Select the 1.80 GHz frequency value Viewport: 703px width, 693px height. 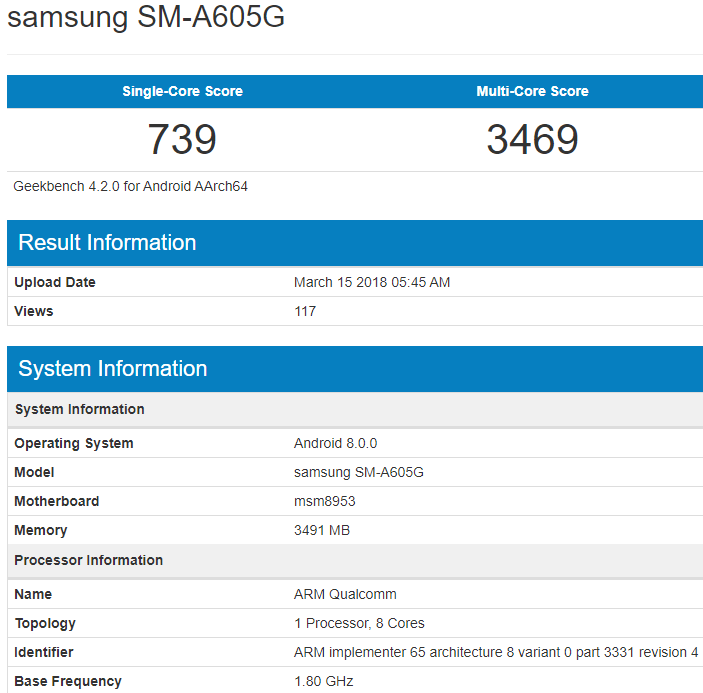coord(324,681)
